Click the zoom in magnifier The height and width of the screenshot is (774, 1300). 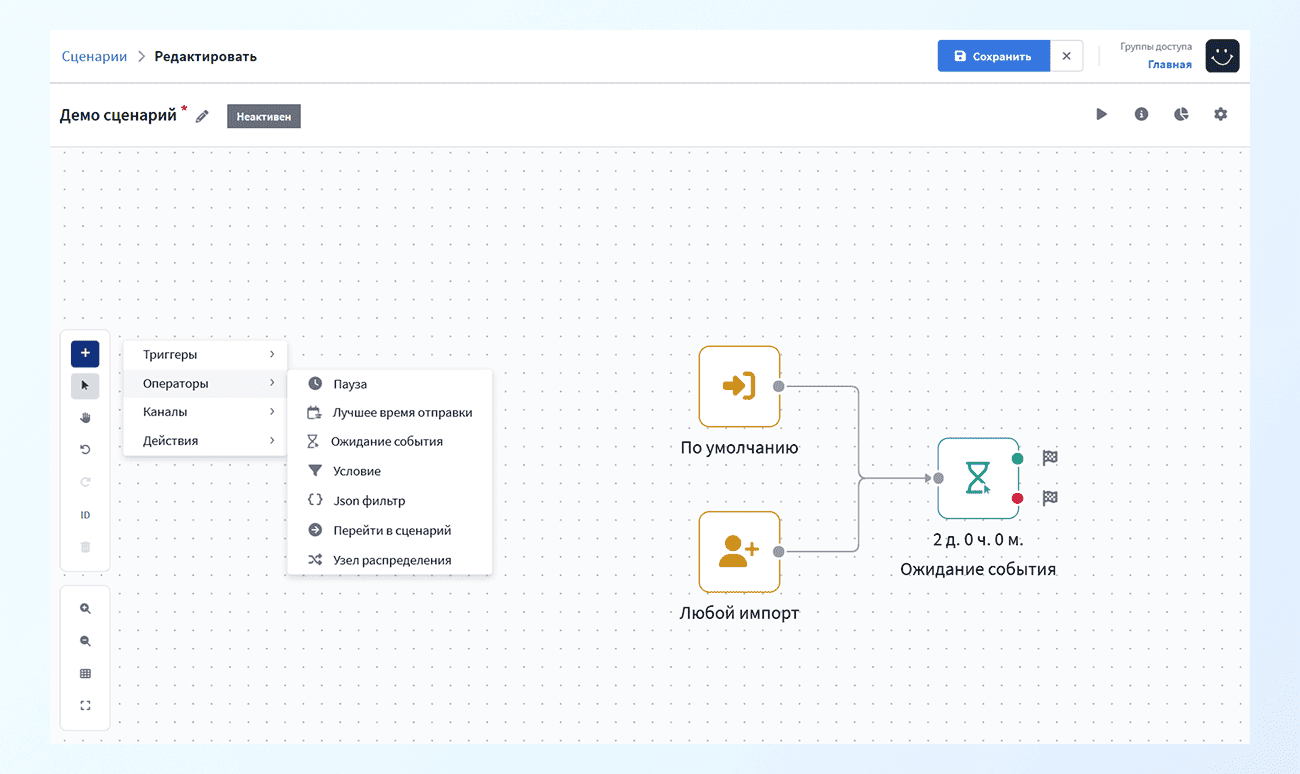(x=85, y=608)
